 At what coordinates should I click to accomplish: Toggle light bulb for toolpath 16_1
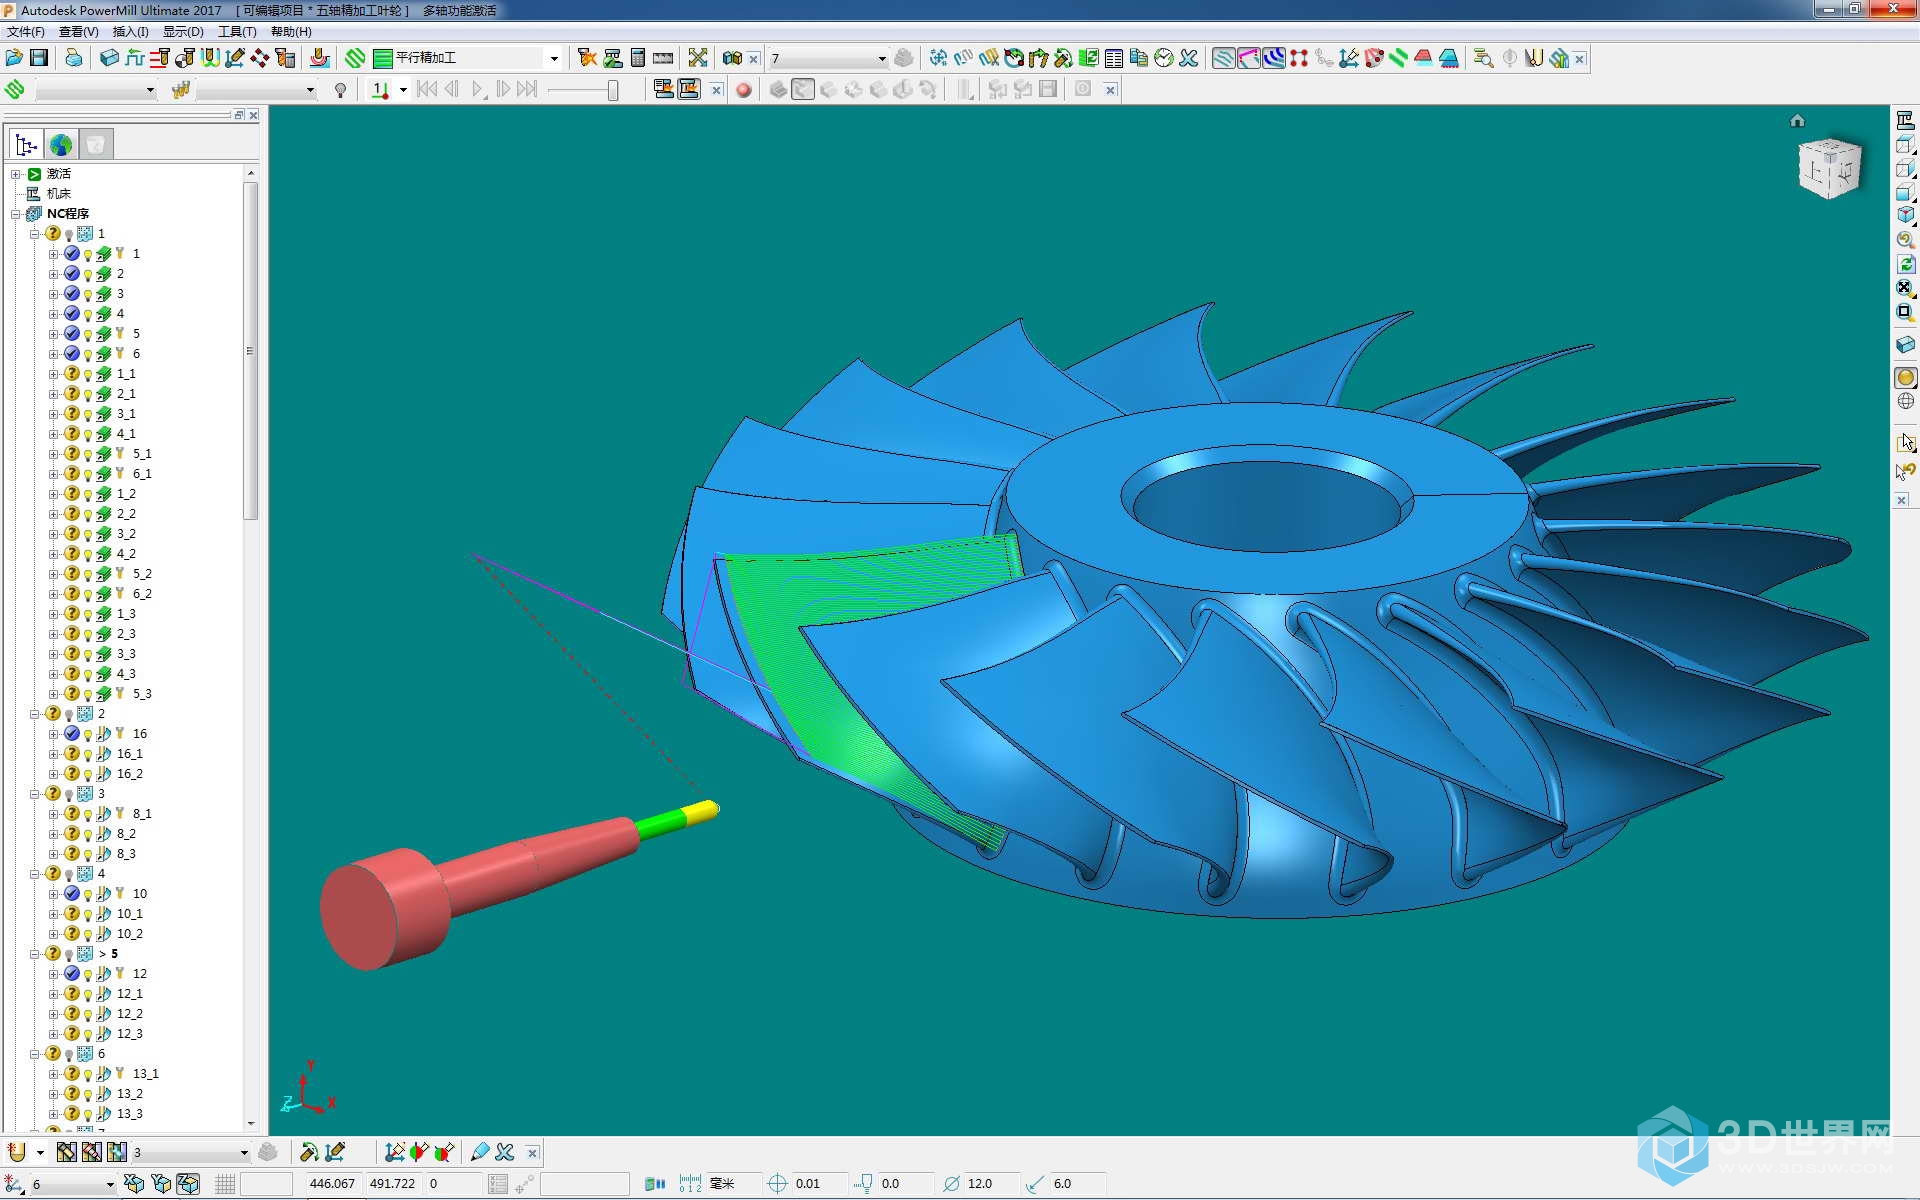point(88,755)
